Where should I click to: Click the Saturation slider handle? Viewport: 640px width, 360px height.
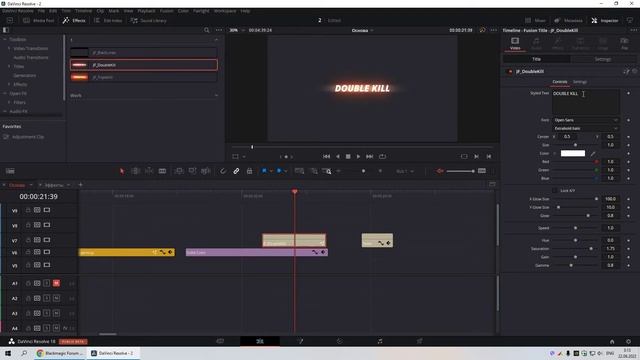click(x=591, y=249)
